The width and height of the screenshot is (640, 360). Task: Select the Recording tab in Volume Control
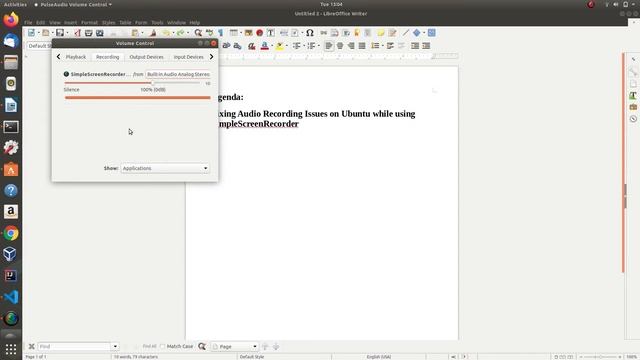(107, 57)
